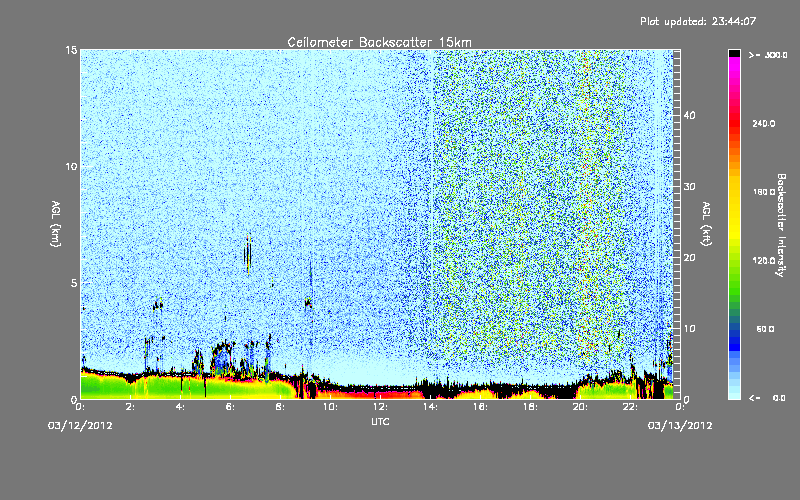Viewport: 800px width, 500px height.
Task: Click the 30 kft tick label on the right axis
Action: click(x=689, y=187)
